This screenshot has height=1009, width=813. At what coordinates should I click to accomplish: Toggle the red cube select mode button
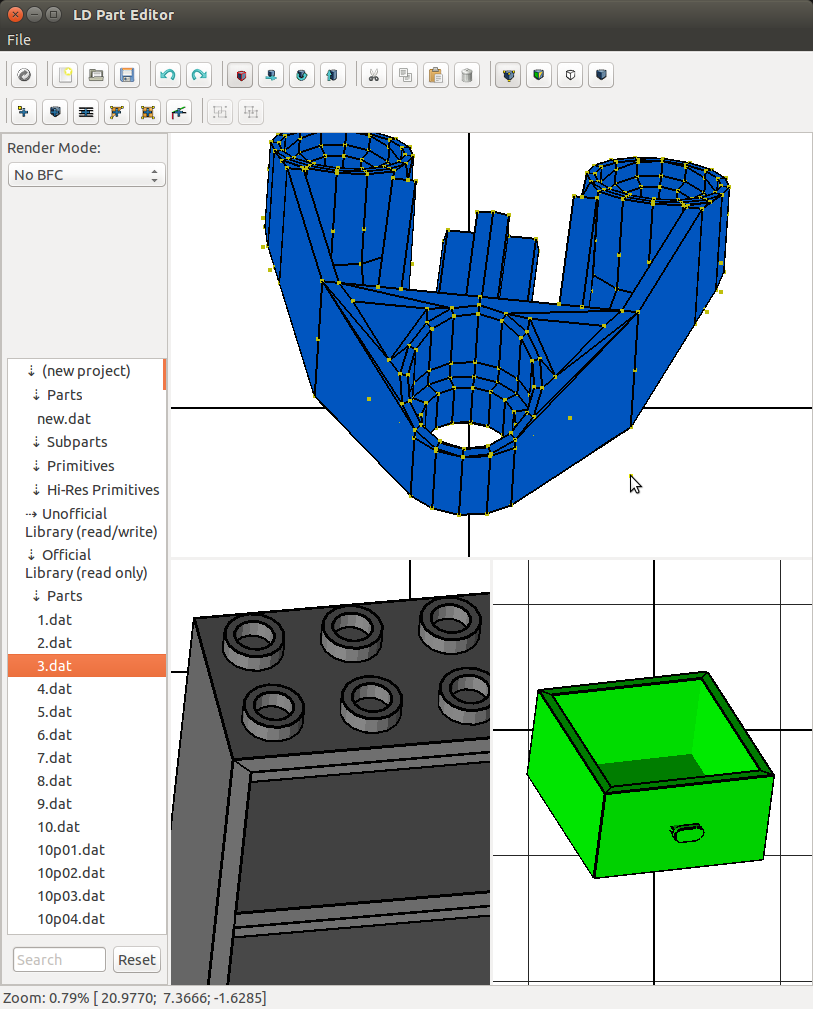[240, 75]
